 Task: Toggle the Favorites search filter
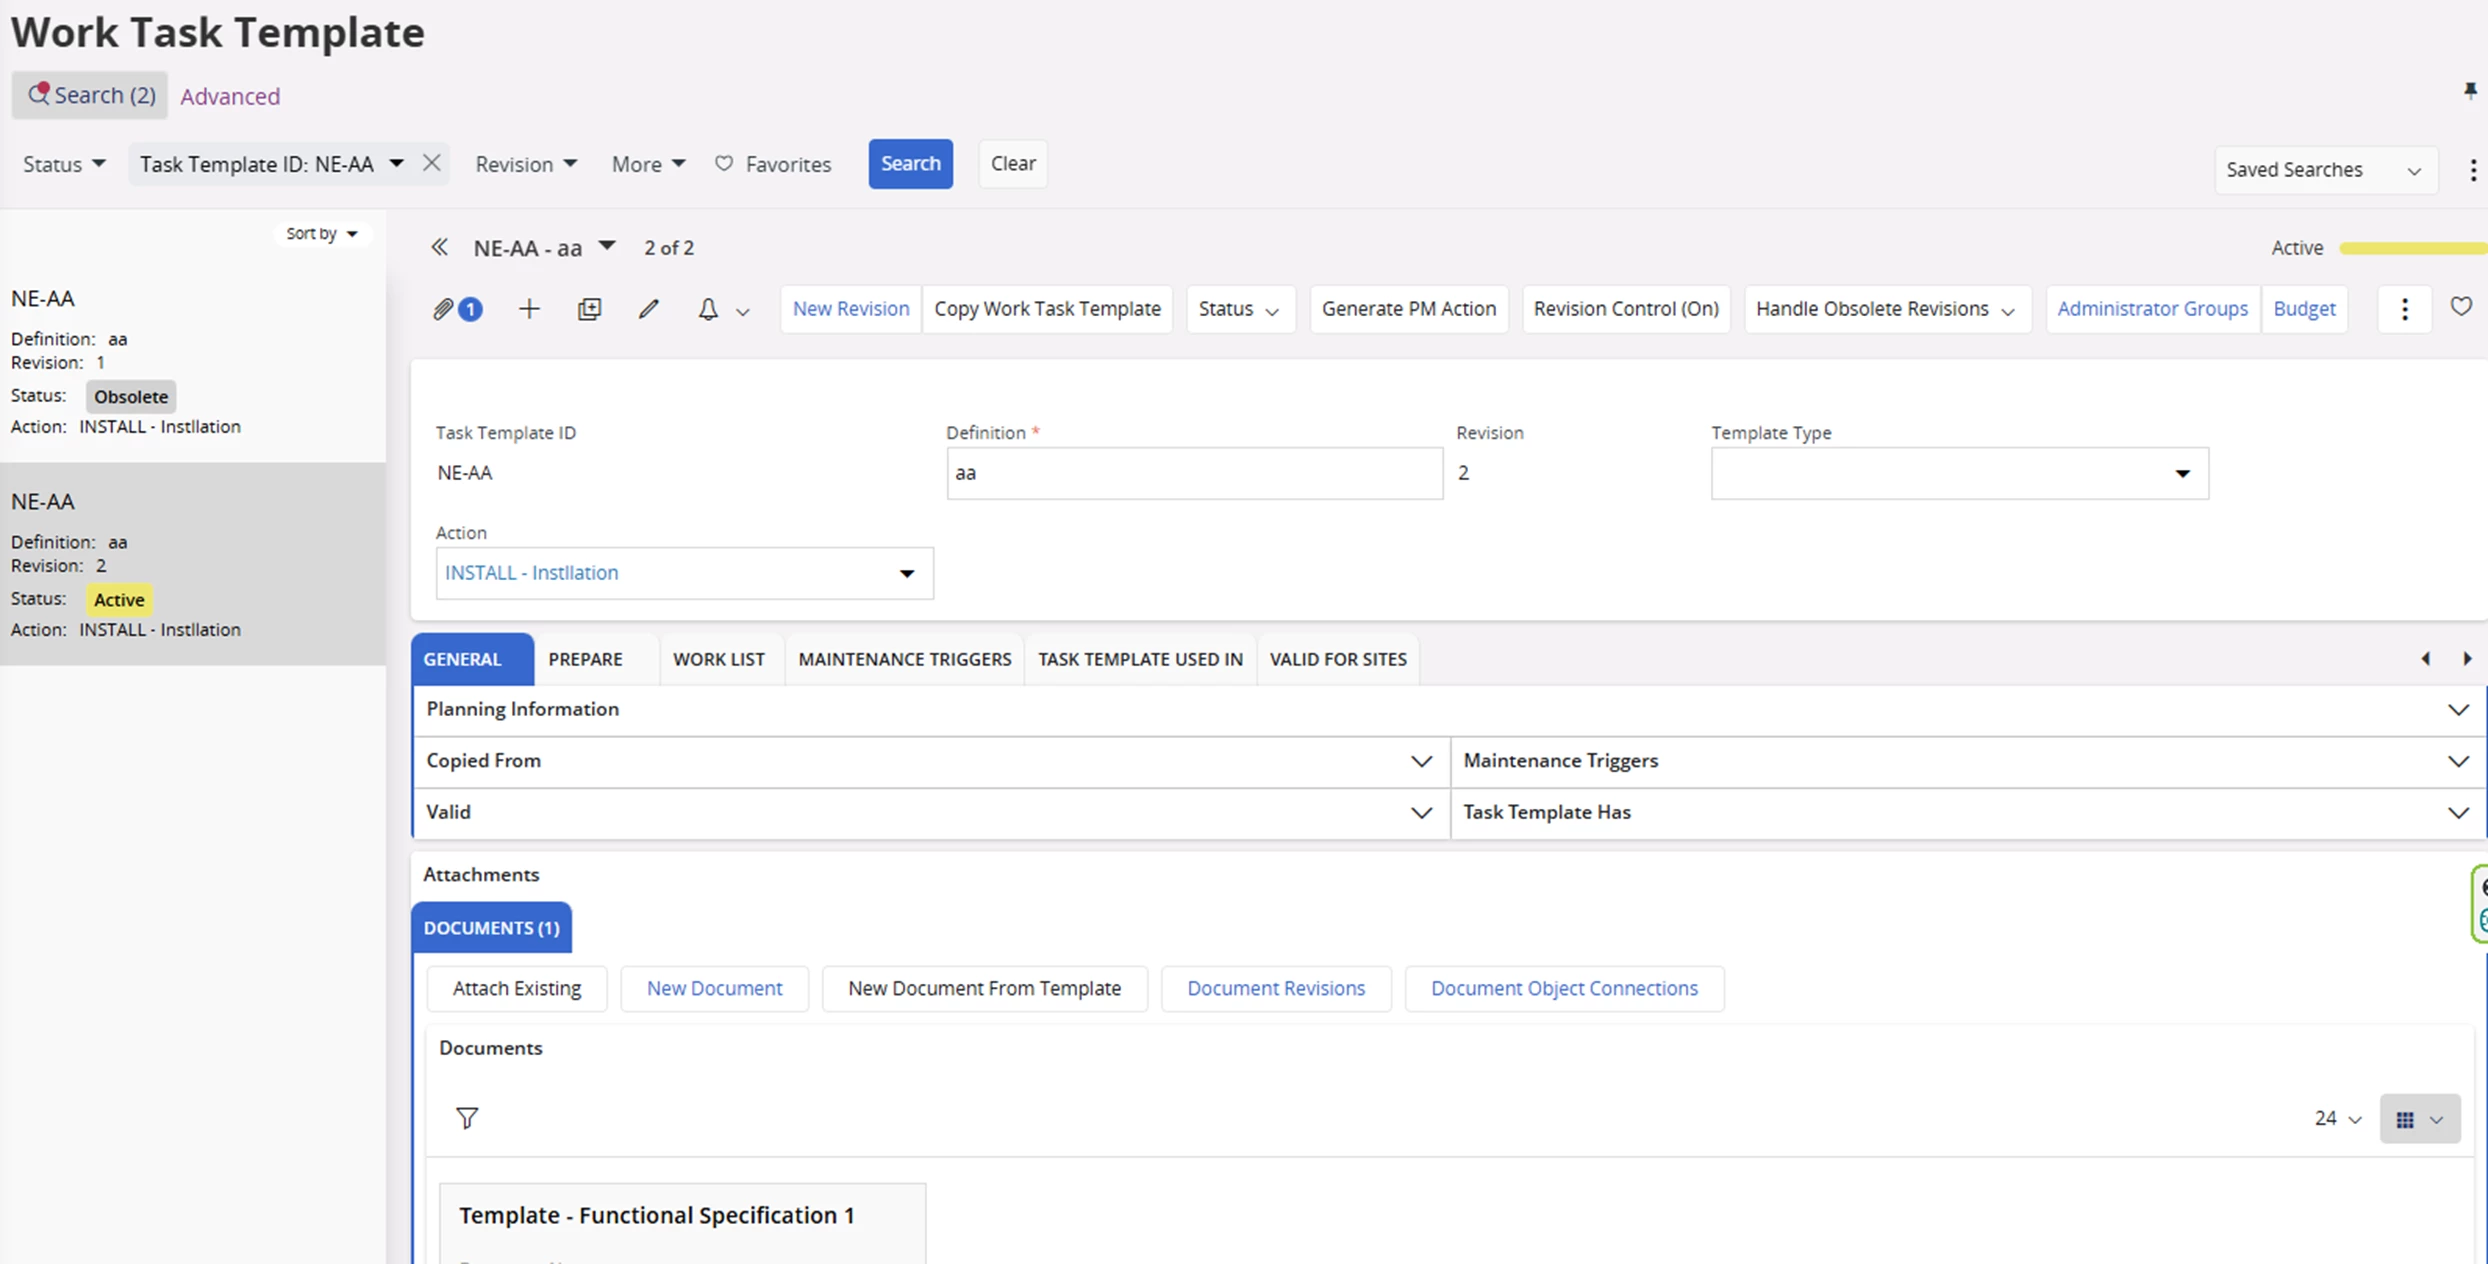pyautogui.click(x=773, y=164)
